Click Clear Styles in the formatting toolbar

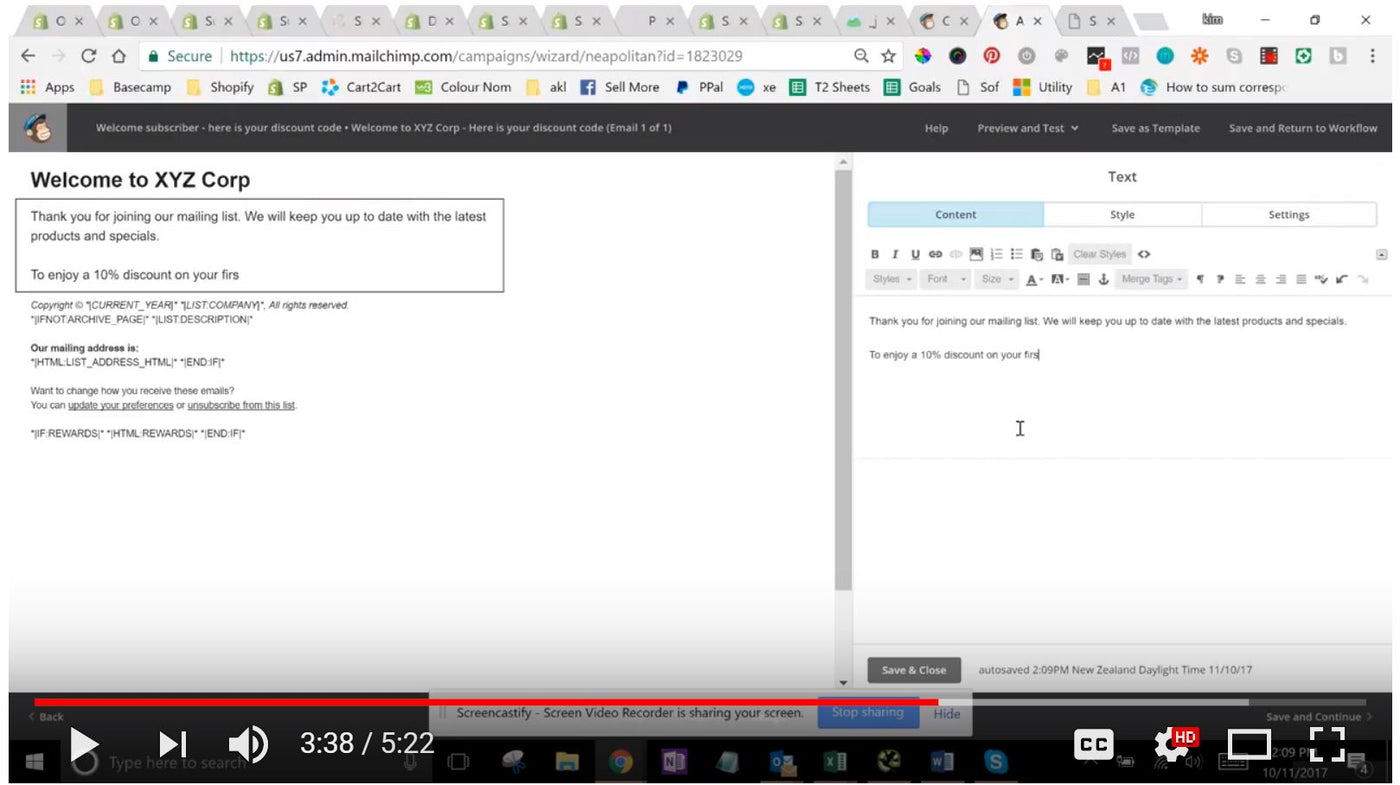(x=1099, y=254)
